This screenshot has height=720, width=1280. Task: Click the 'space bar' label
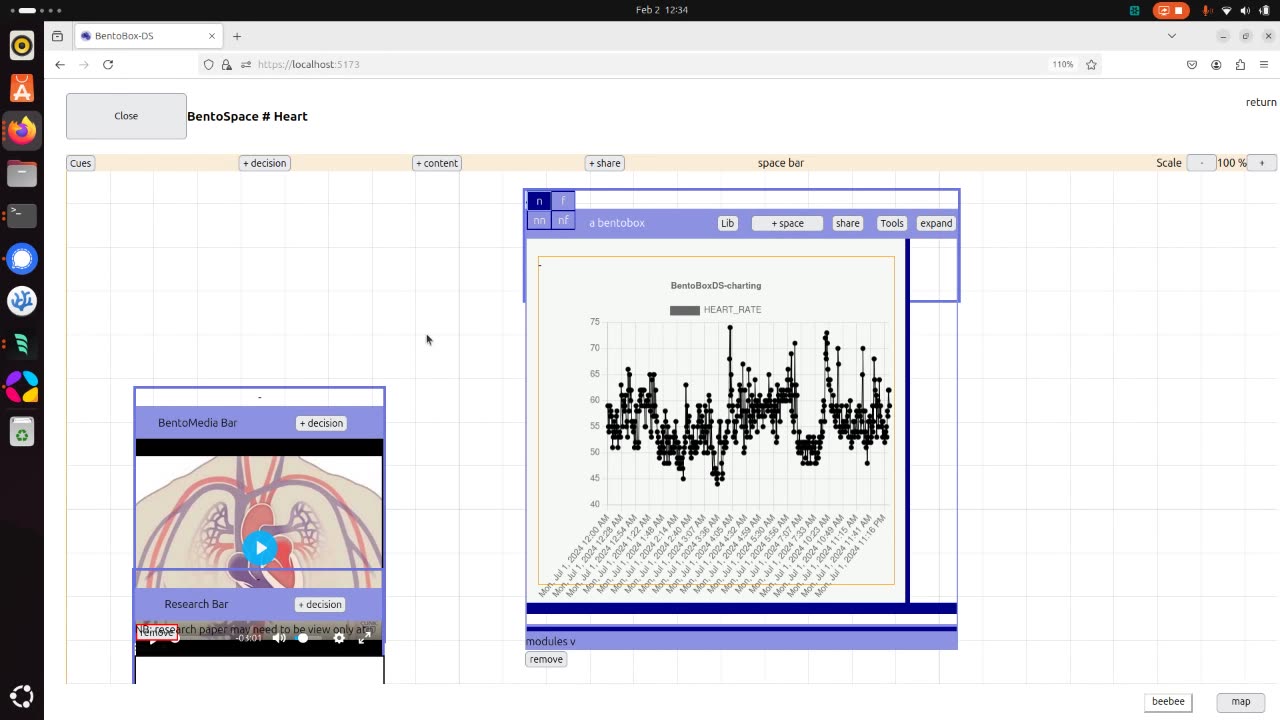click(x=781, y=163)
